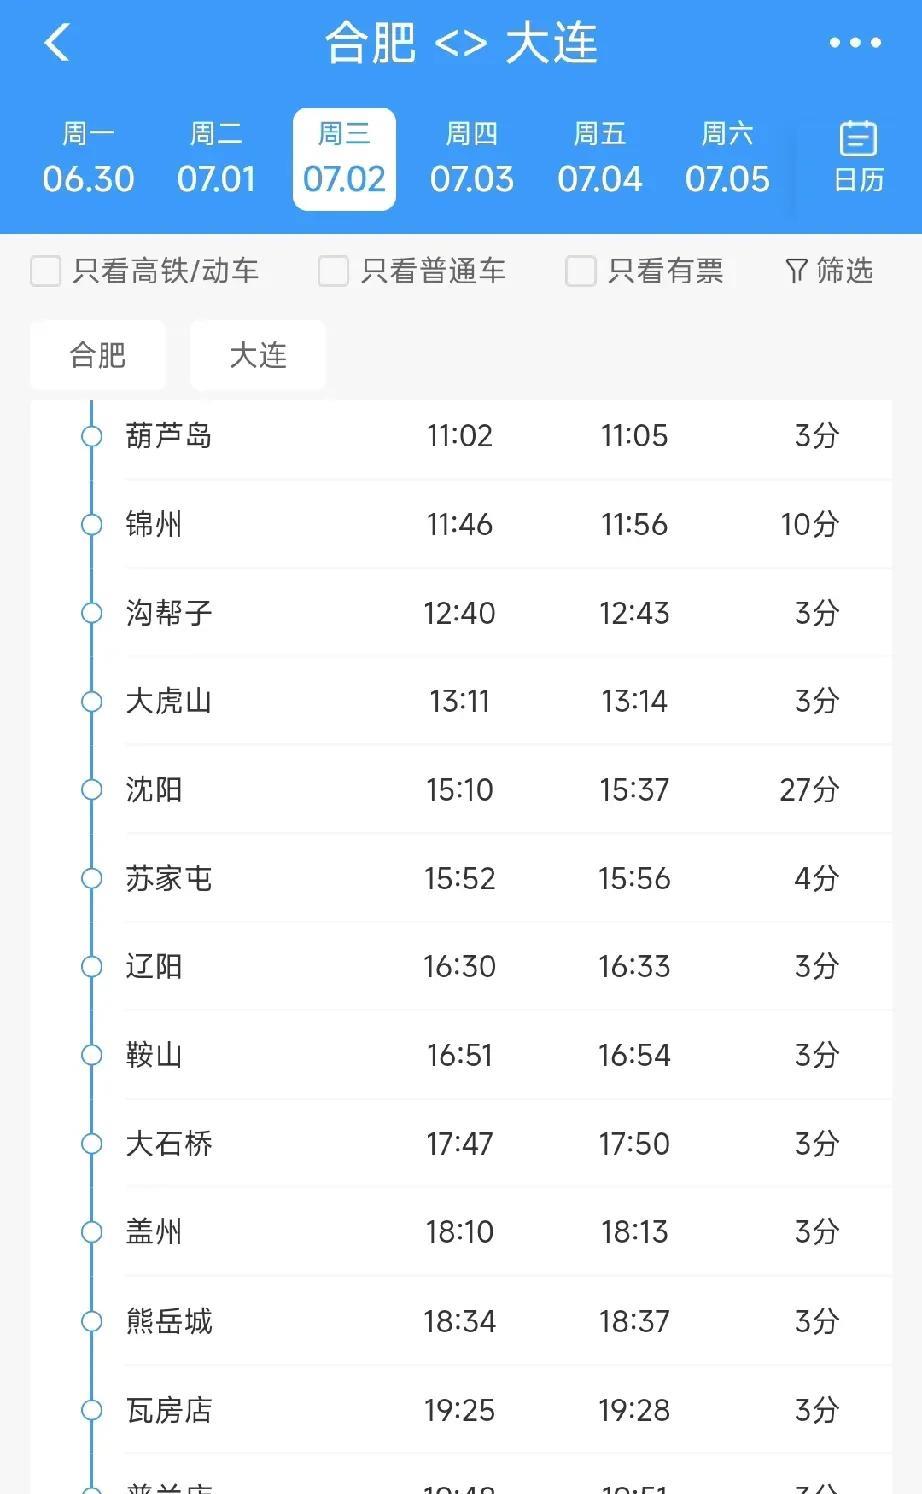Tap the 合肥 station button
The width and height of the screenshot is (922, 1494).
(98, 355)
